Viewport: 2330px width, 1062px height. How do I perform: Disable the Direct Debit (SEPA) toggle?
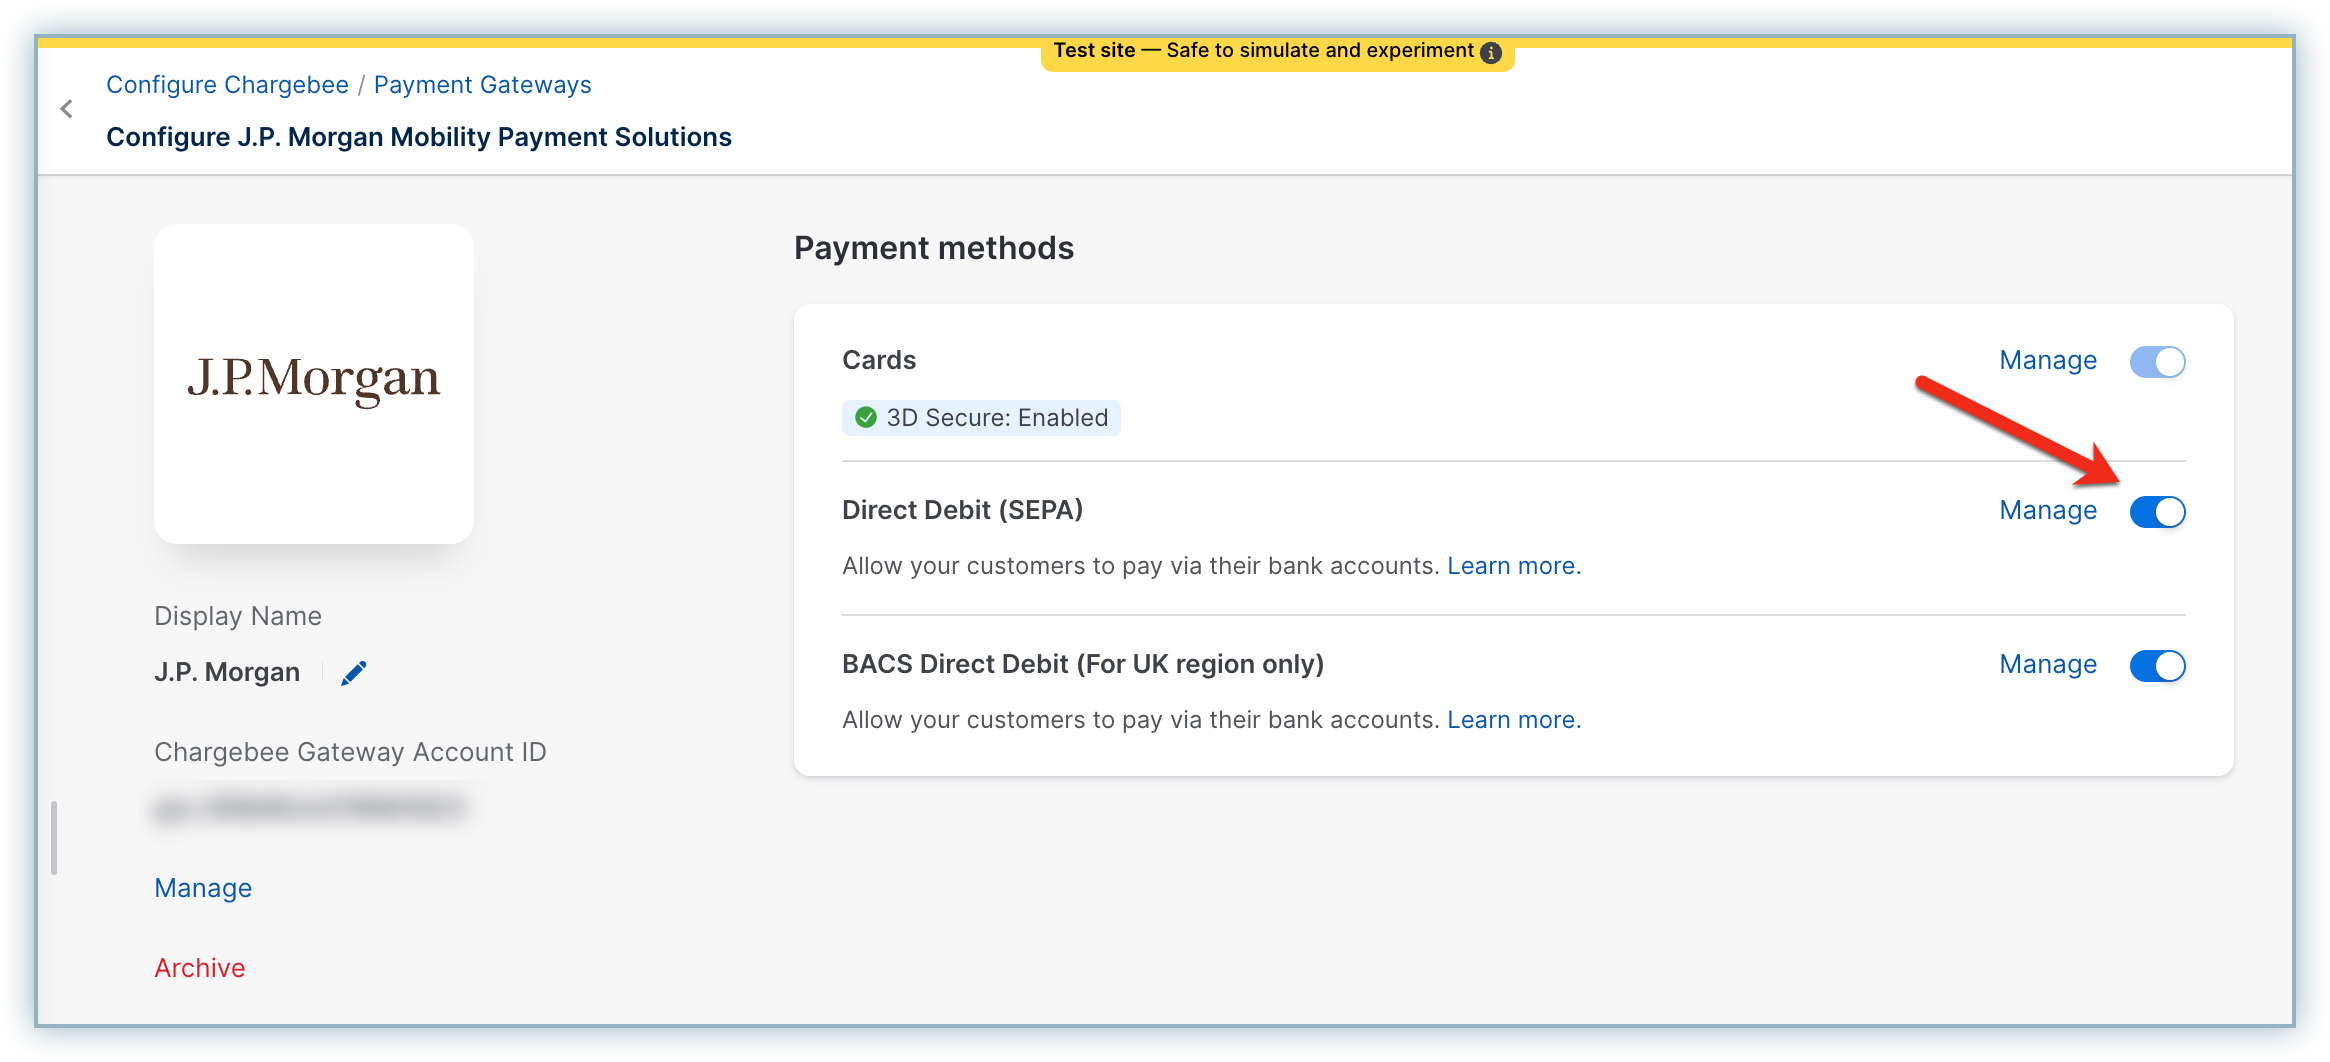click(2157, 512)
